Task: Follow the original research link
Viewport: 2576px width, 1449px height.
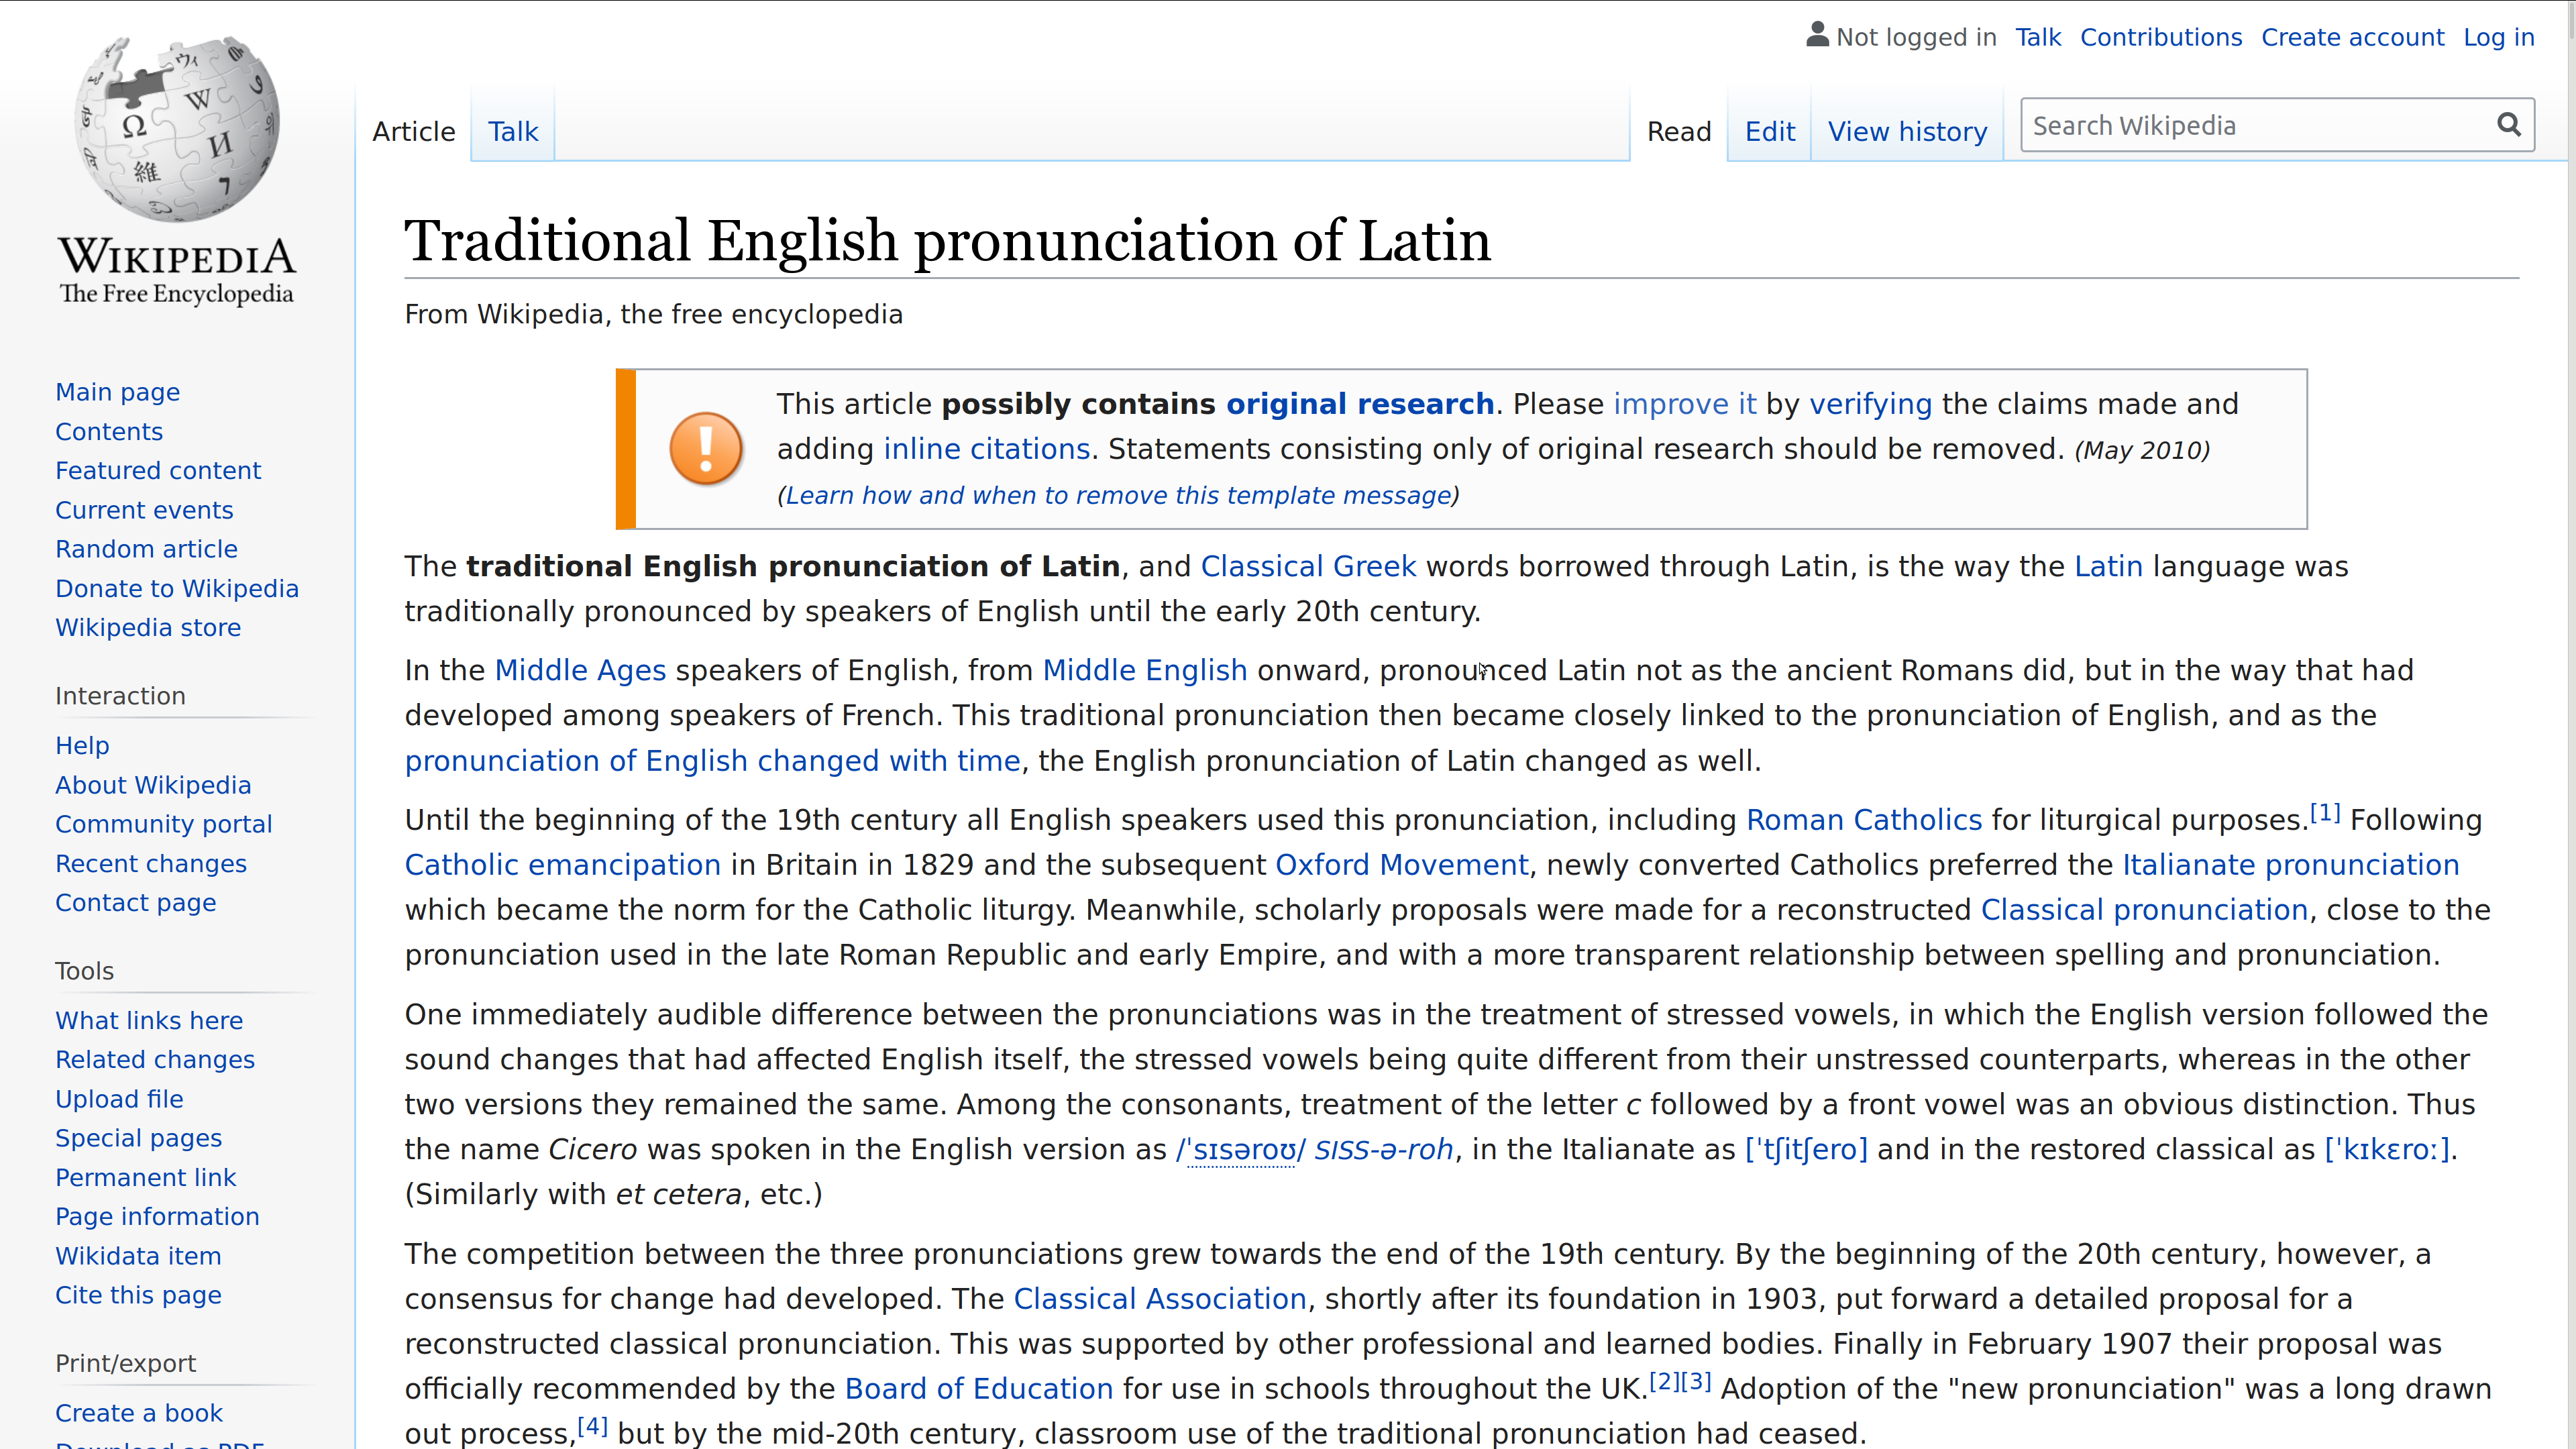Action: pyautogui.click(x=1360, y=404)
